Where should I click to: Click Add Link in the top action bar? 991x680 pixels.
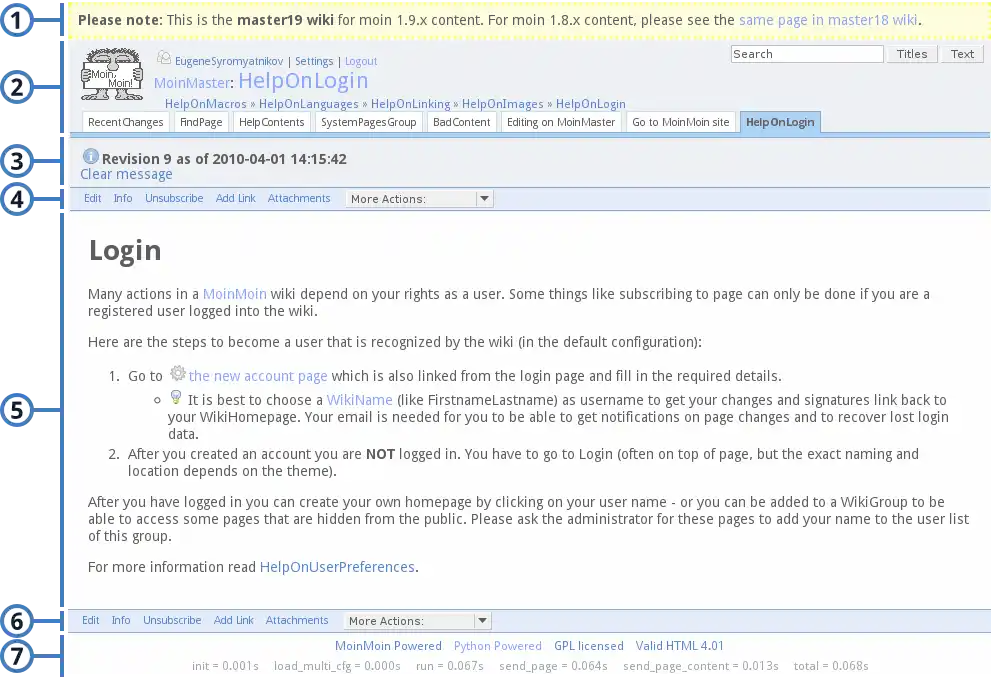[236, 198]
